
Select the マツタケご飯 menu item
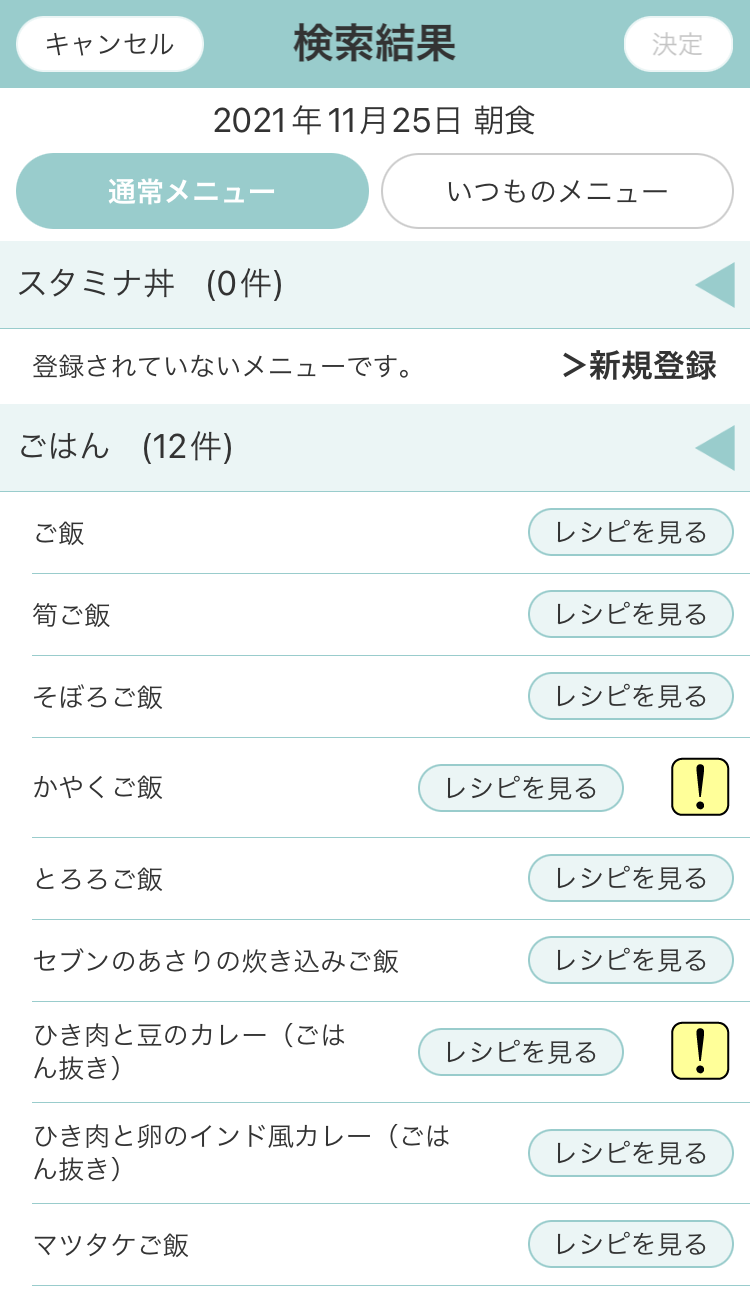tap(111, 1245)
